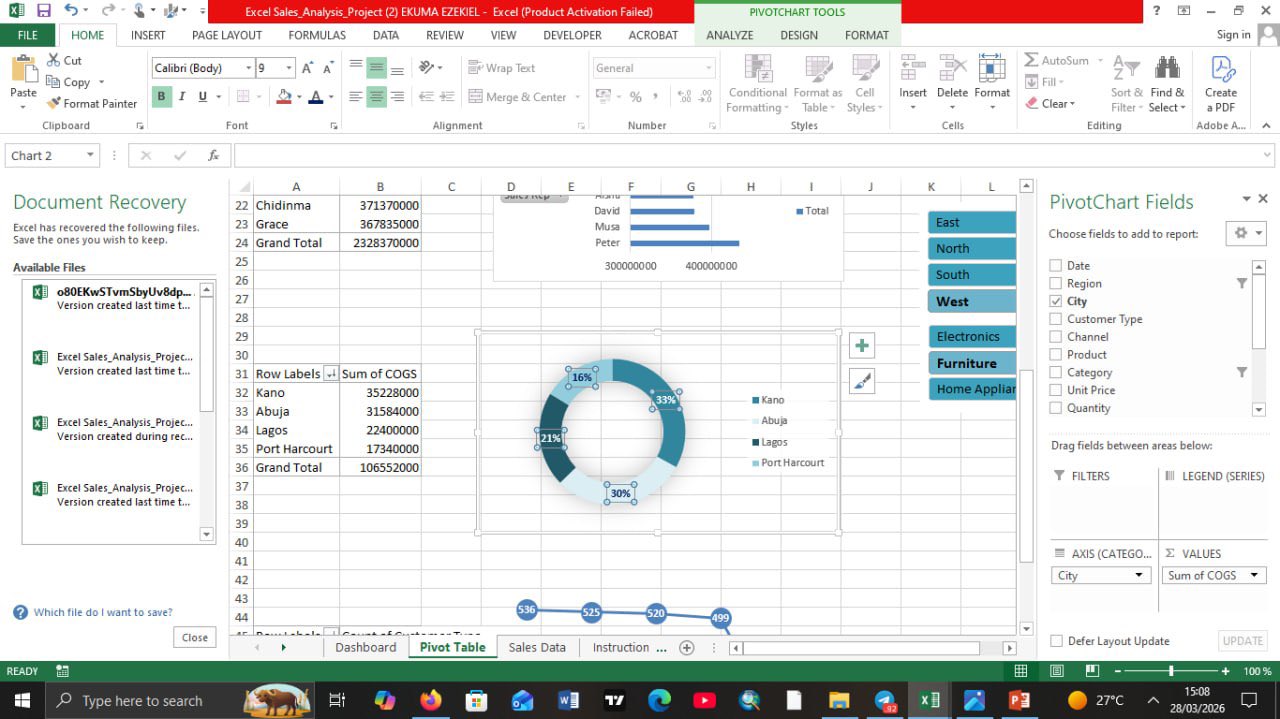This screenshot has width=1280, height=719.
Task: Click the Format Painter brush icon
Action: tap(53, 104)
